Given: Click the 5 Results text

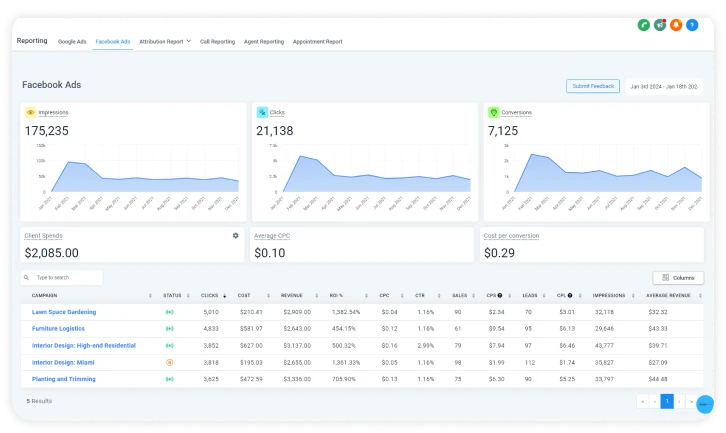Looking at the screenshot, I should pos(39,401).
